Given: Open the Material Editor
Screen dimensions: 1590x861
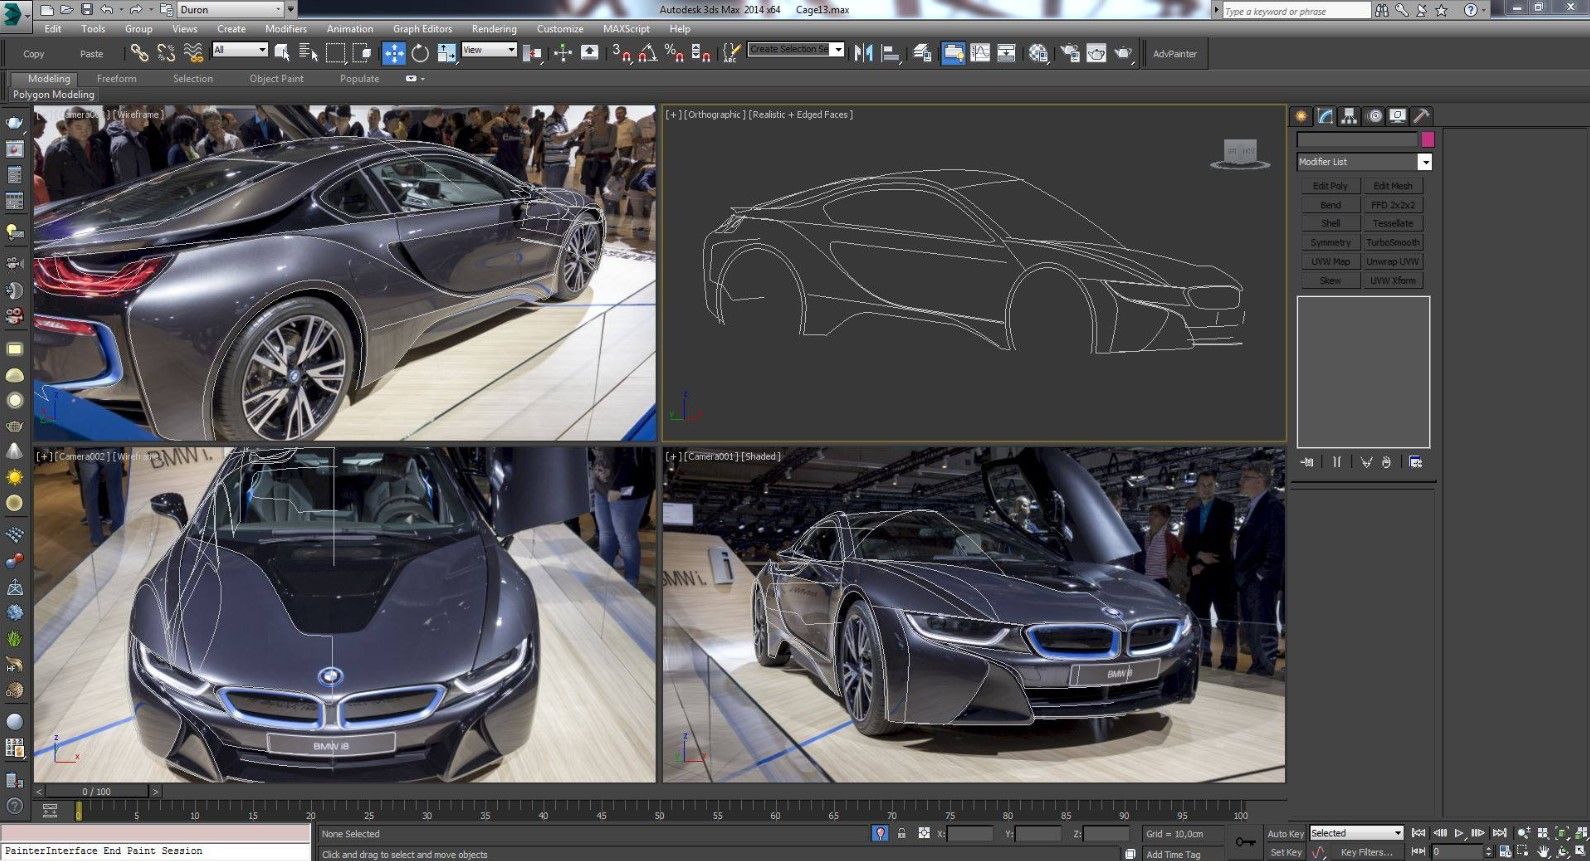Looking at the screenshot, I should tap(1038, 53).
